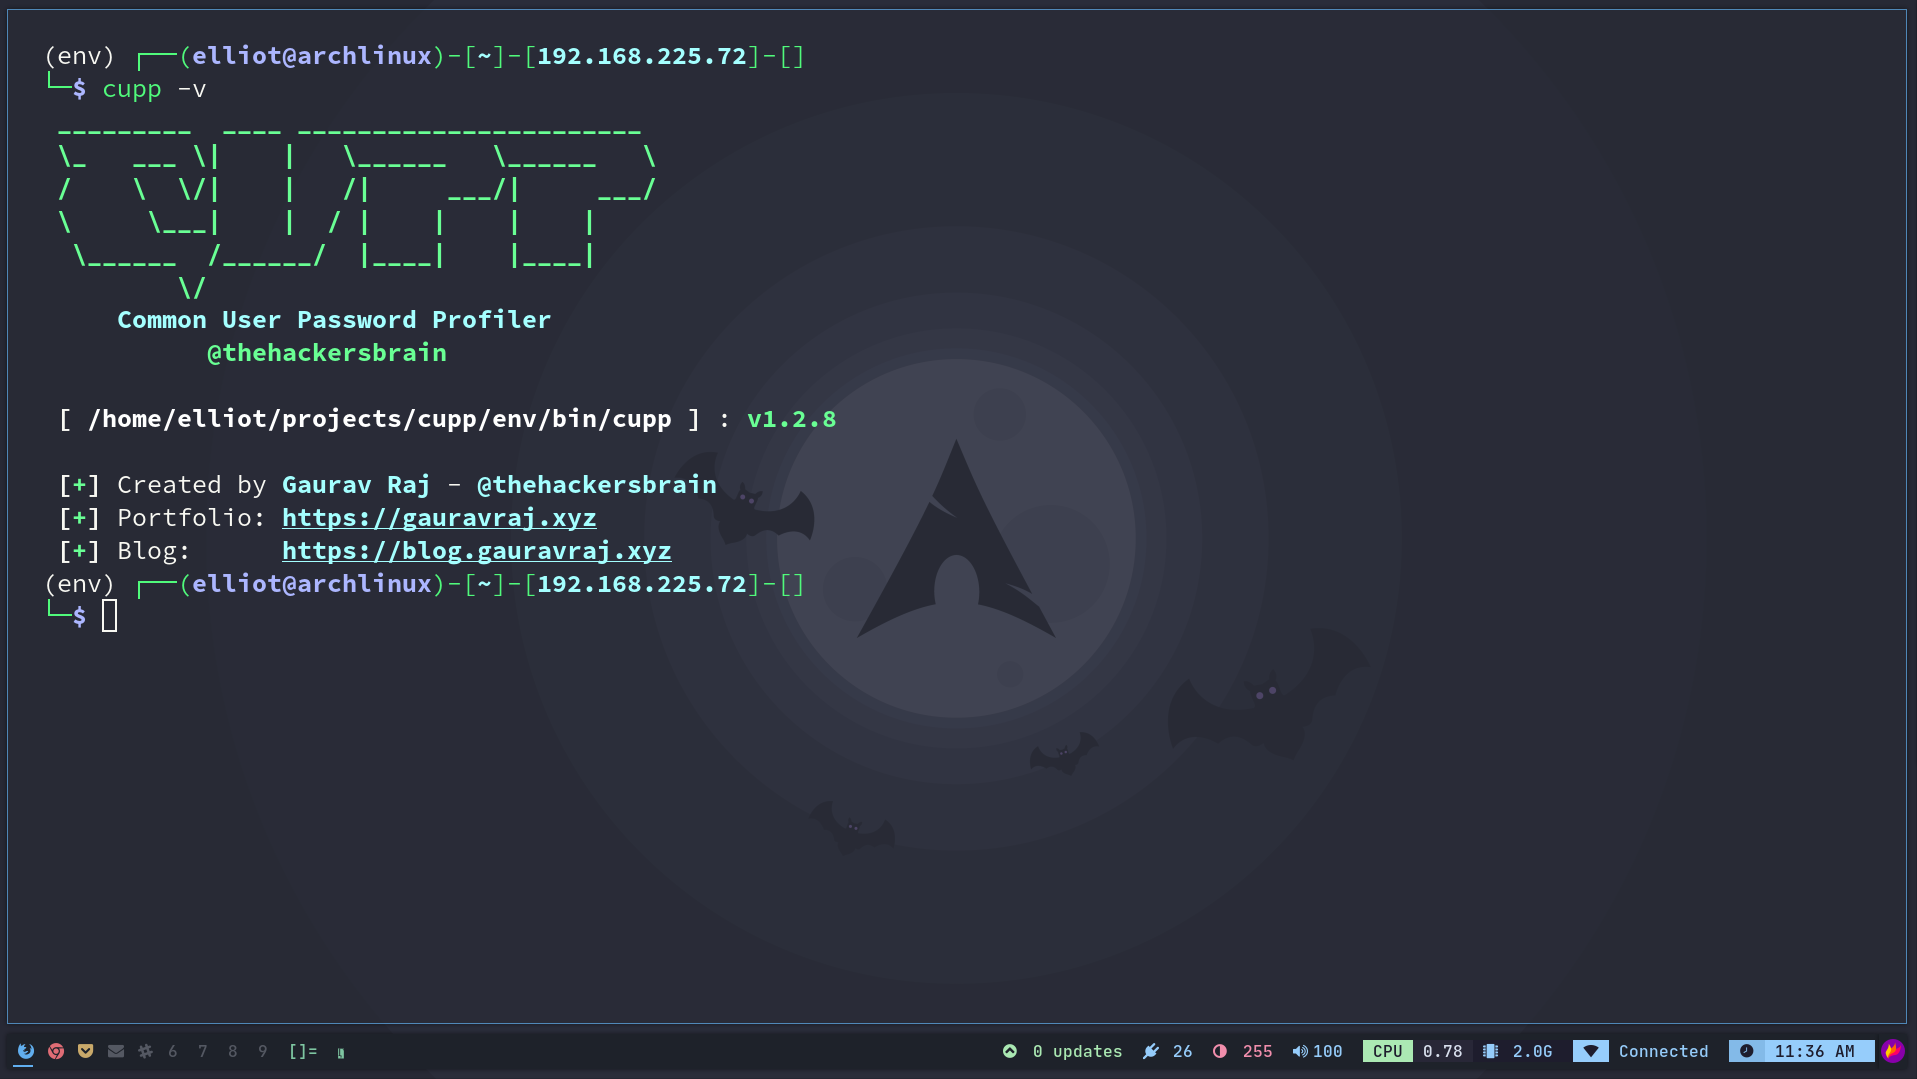Click the IP address in the top prompt
The height and width of the screenshot is (1079, 1917).
[x=642, y=56]
